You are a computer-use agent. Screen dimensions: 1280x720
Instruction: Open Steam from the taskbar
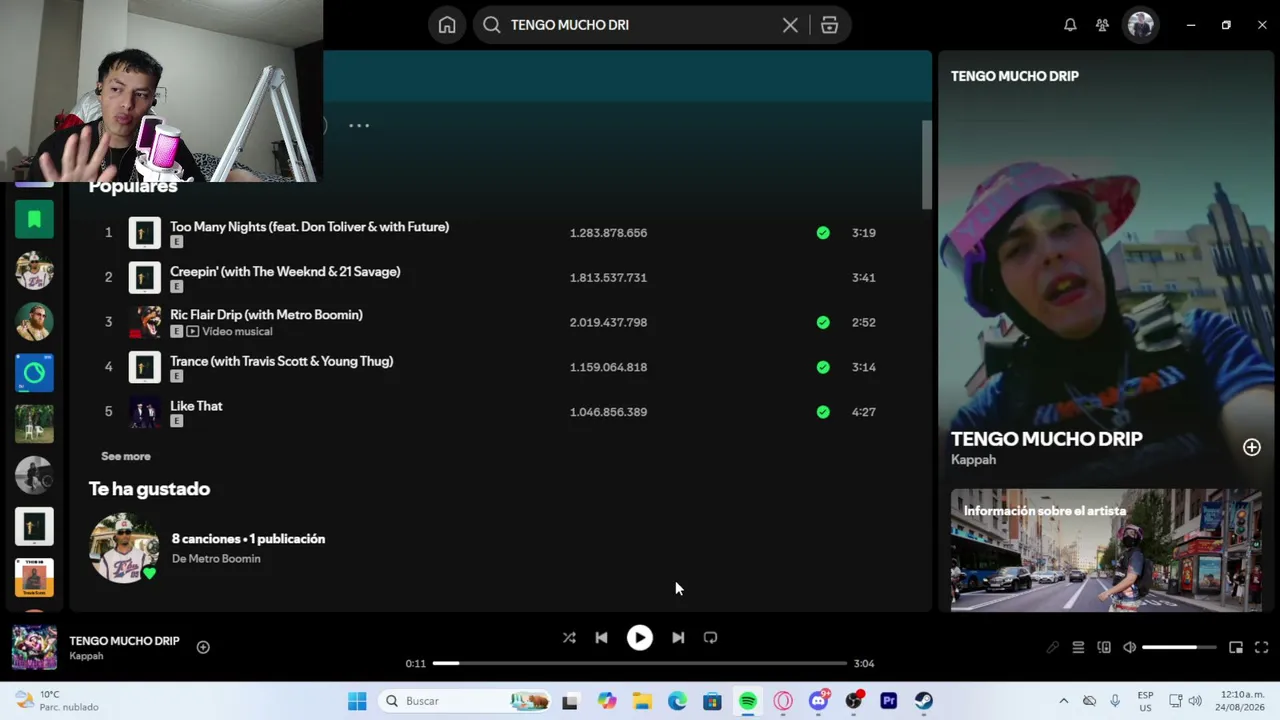(x=924, y=701)
